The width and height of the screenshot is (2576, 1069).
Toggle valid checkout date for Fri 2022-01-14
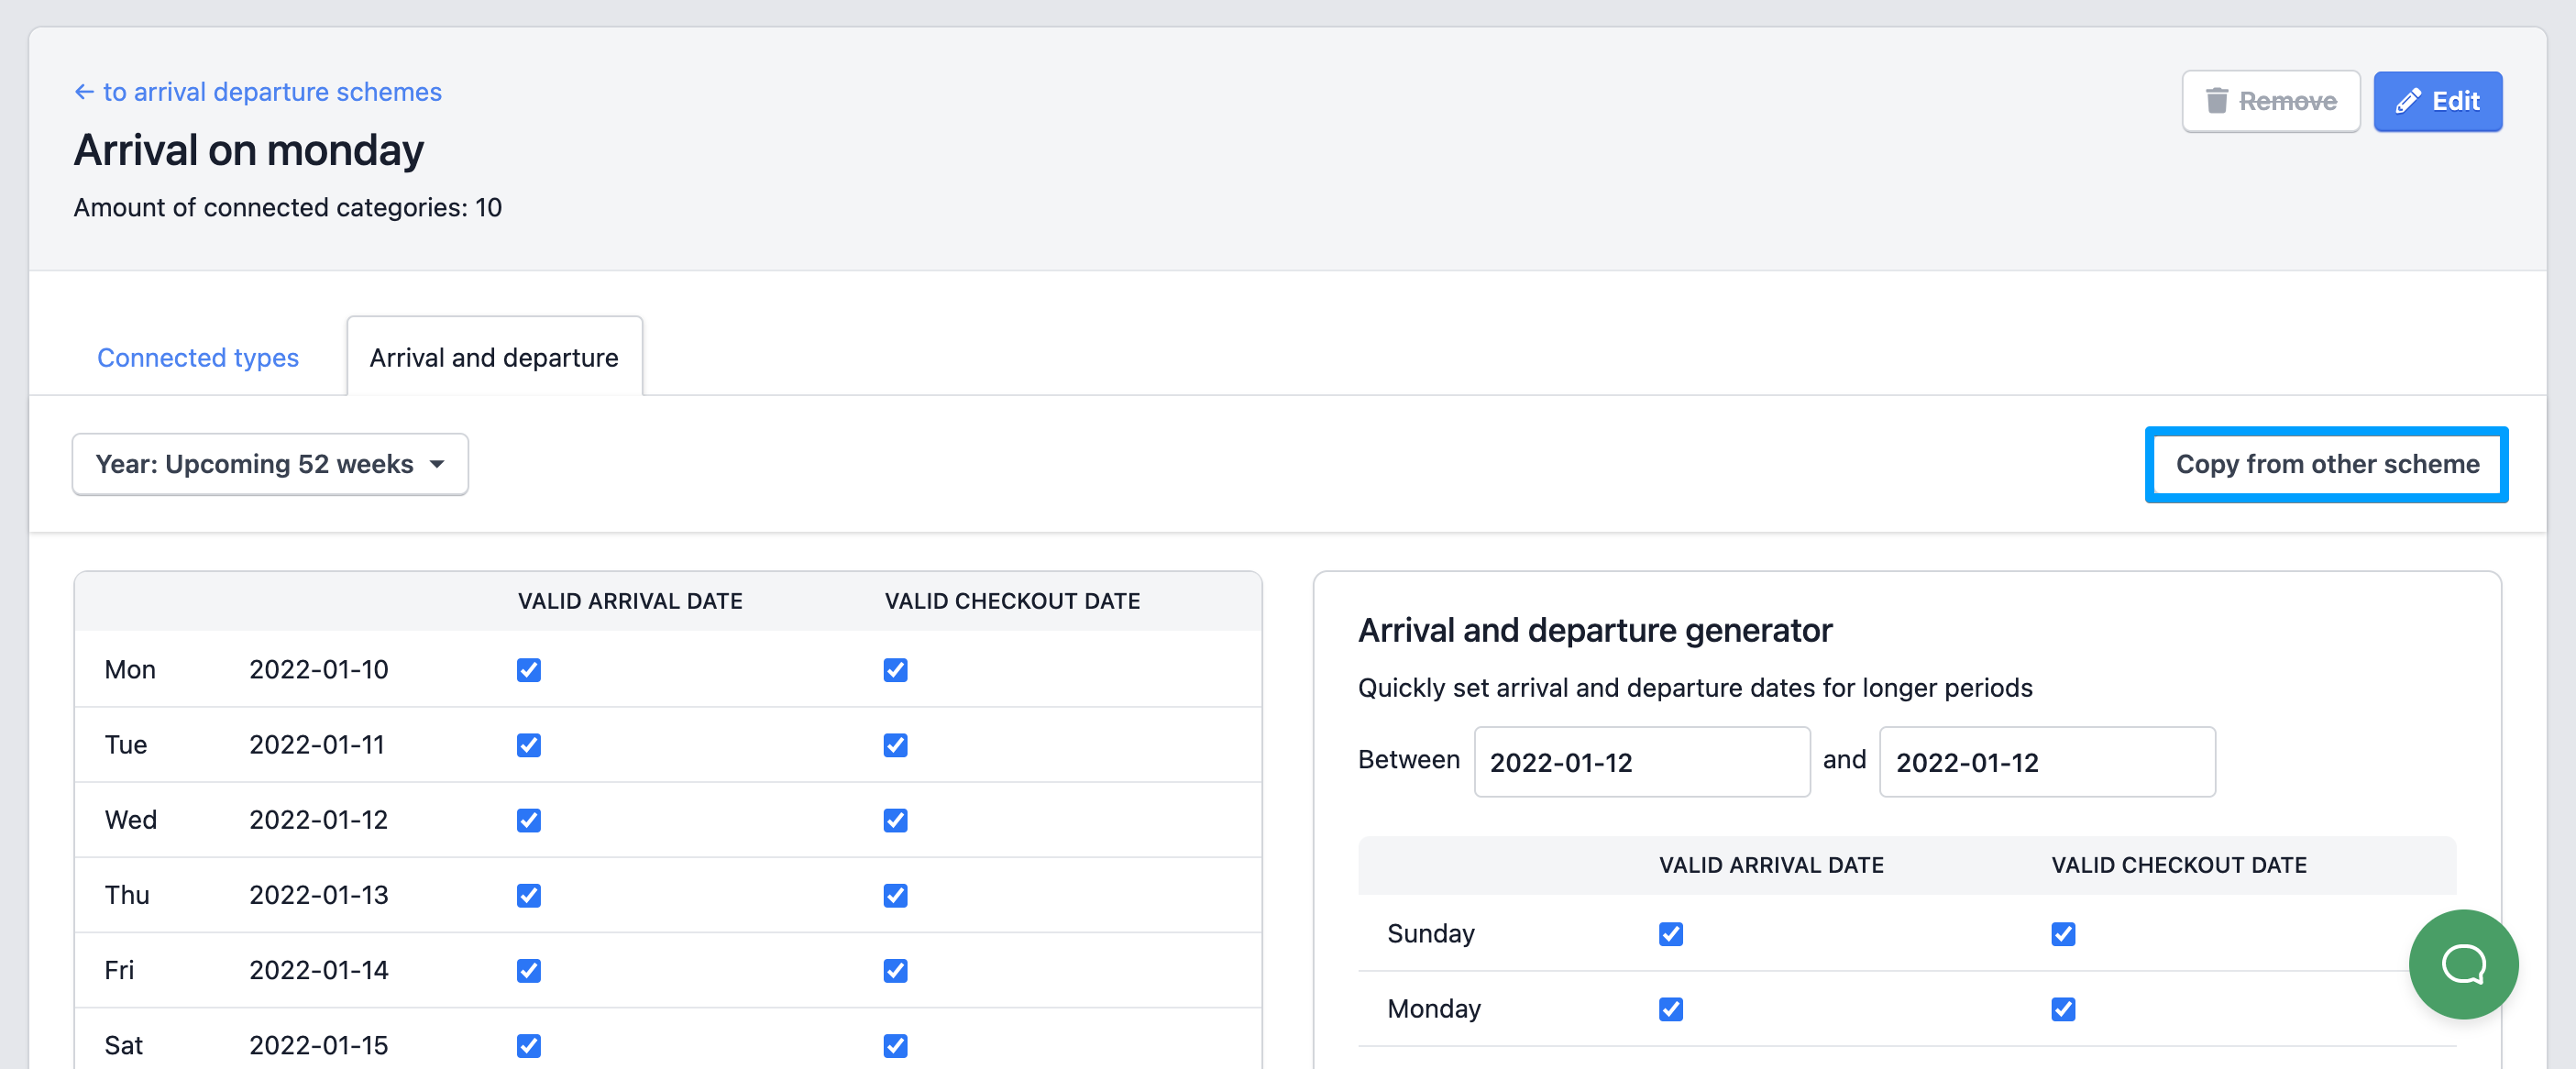pyautogui.click(x=895, y=970)
